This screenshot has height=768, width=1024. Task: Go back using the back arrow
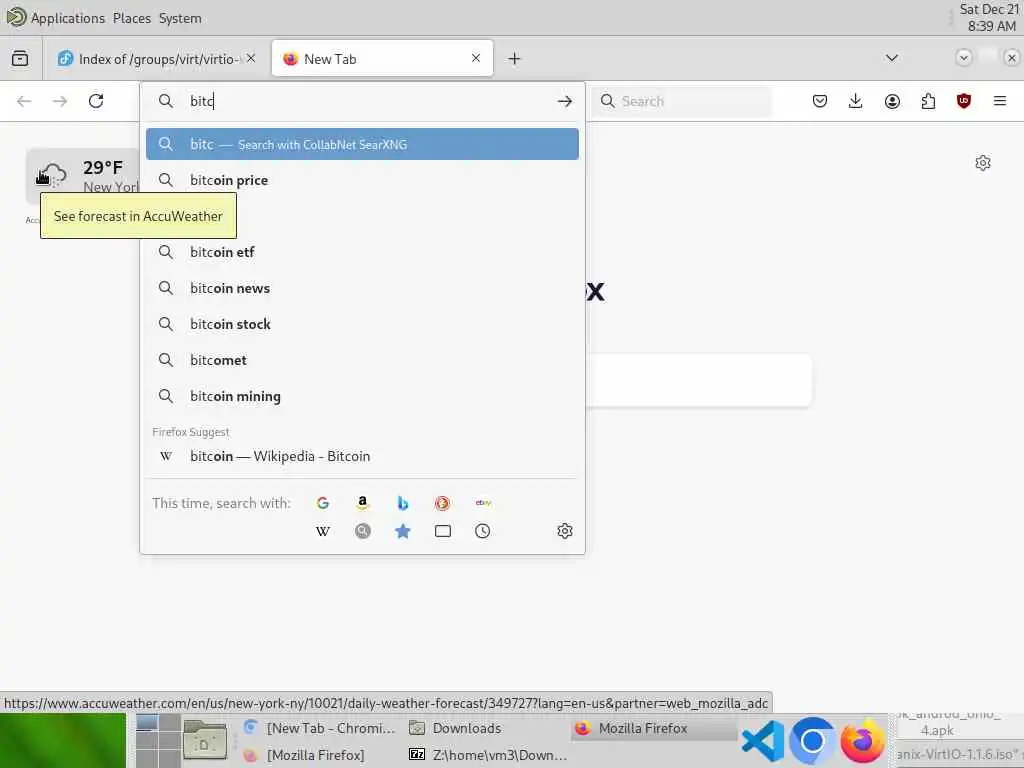point(24,101)
